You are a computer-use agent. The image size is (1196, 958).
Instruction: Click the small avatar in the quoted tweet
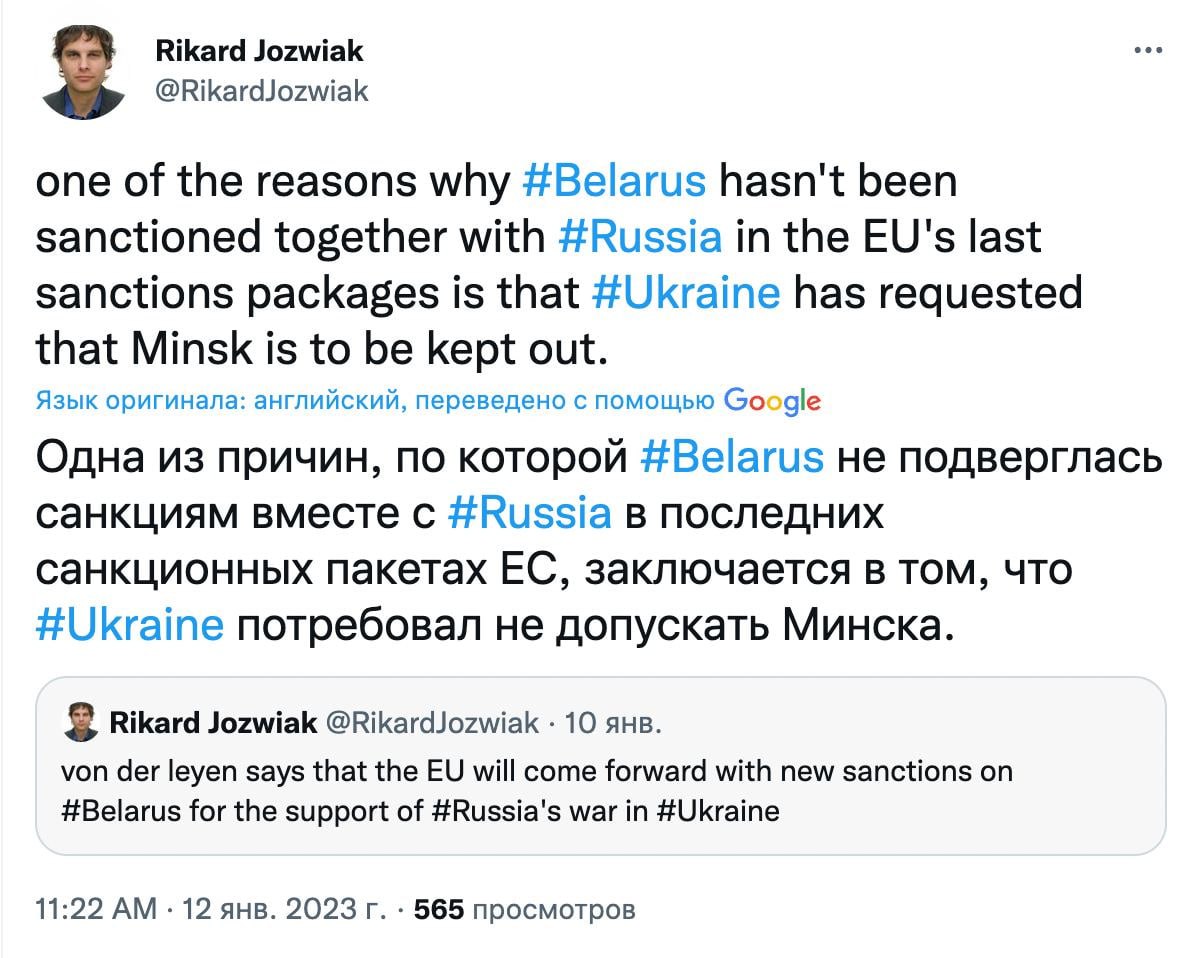tap(80, 722)
